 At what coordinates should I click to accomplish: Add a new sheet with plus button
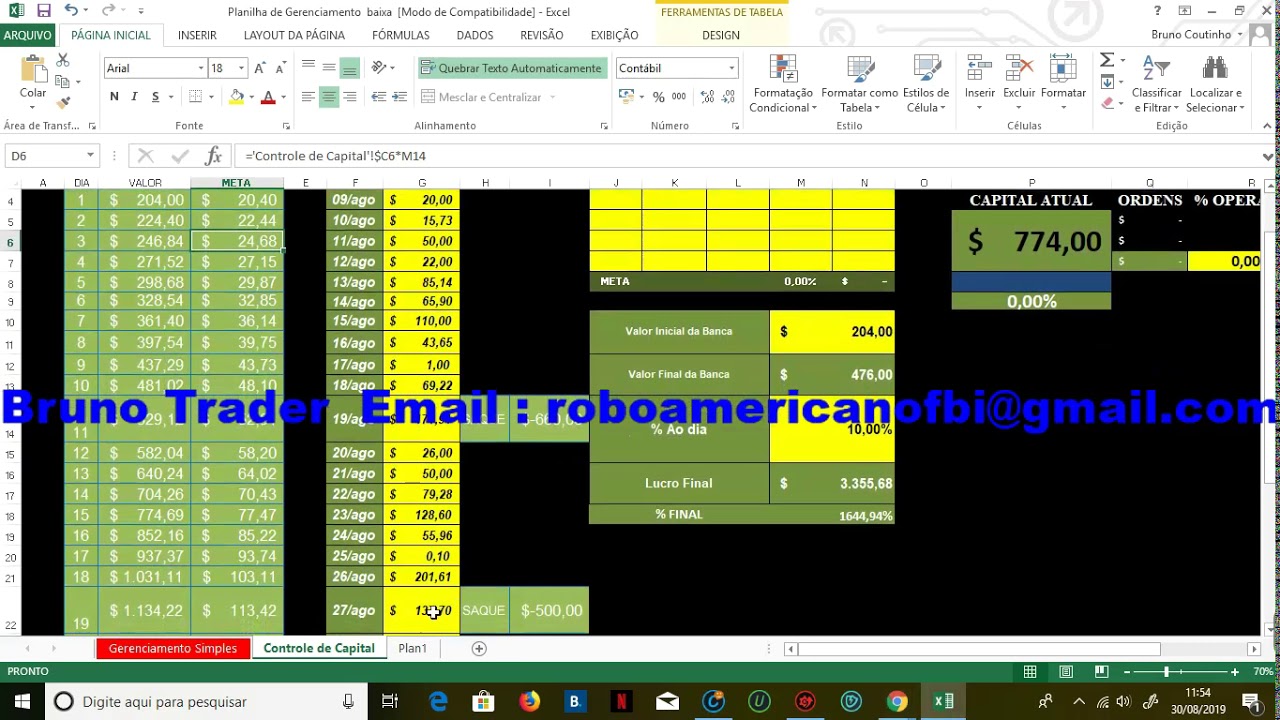[479, 648]
